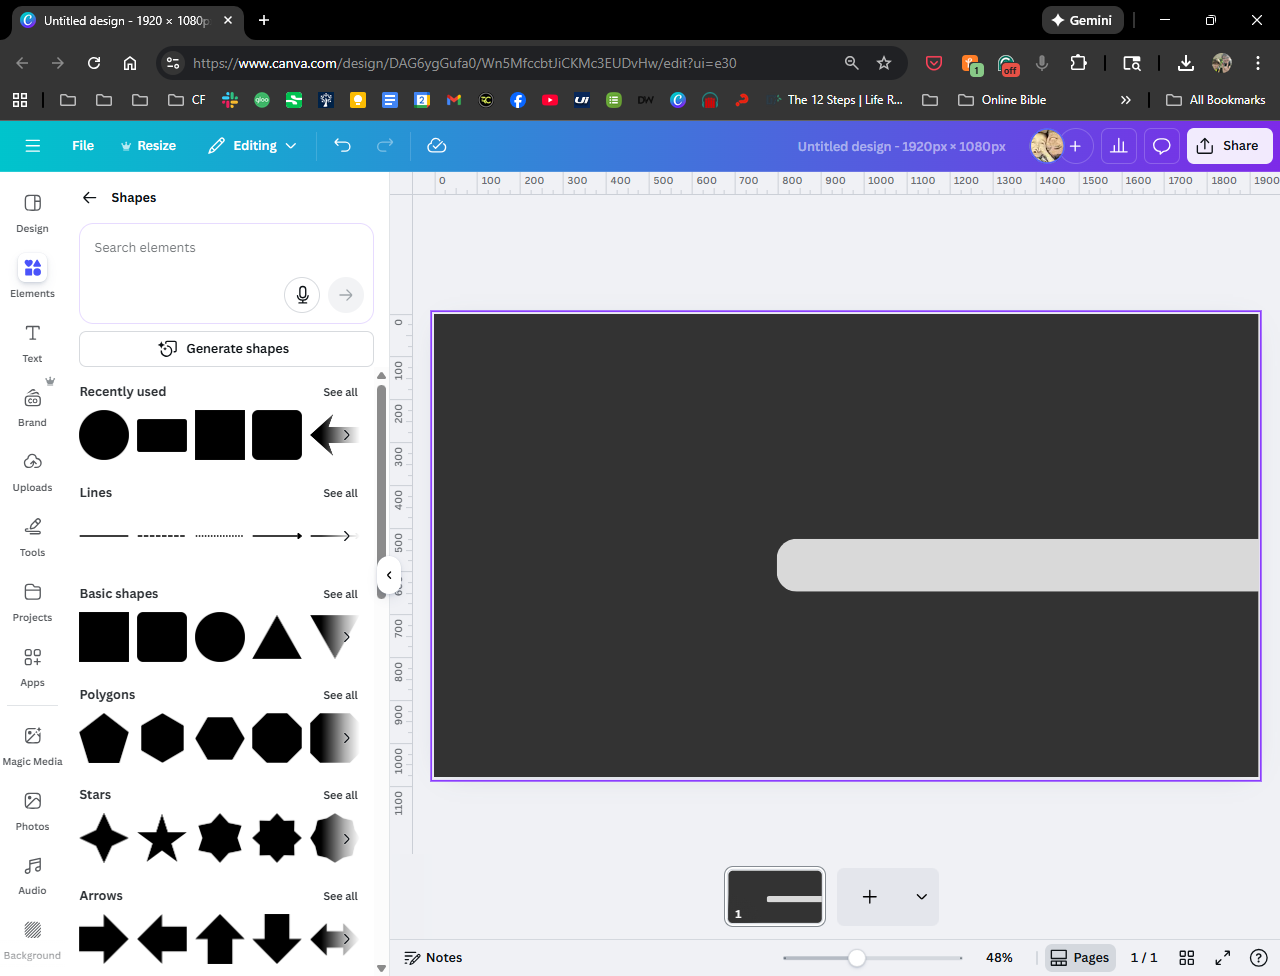This screenshot has height=976, width=1280.
Task: Open the Magic Media tool
Action: click(33, 745)
